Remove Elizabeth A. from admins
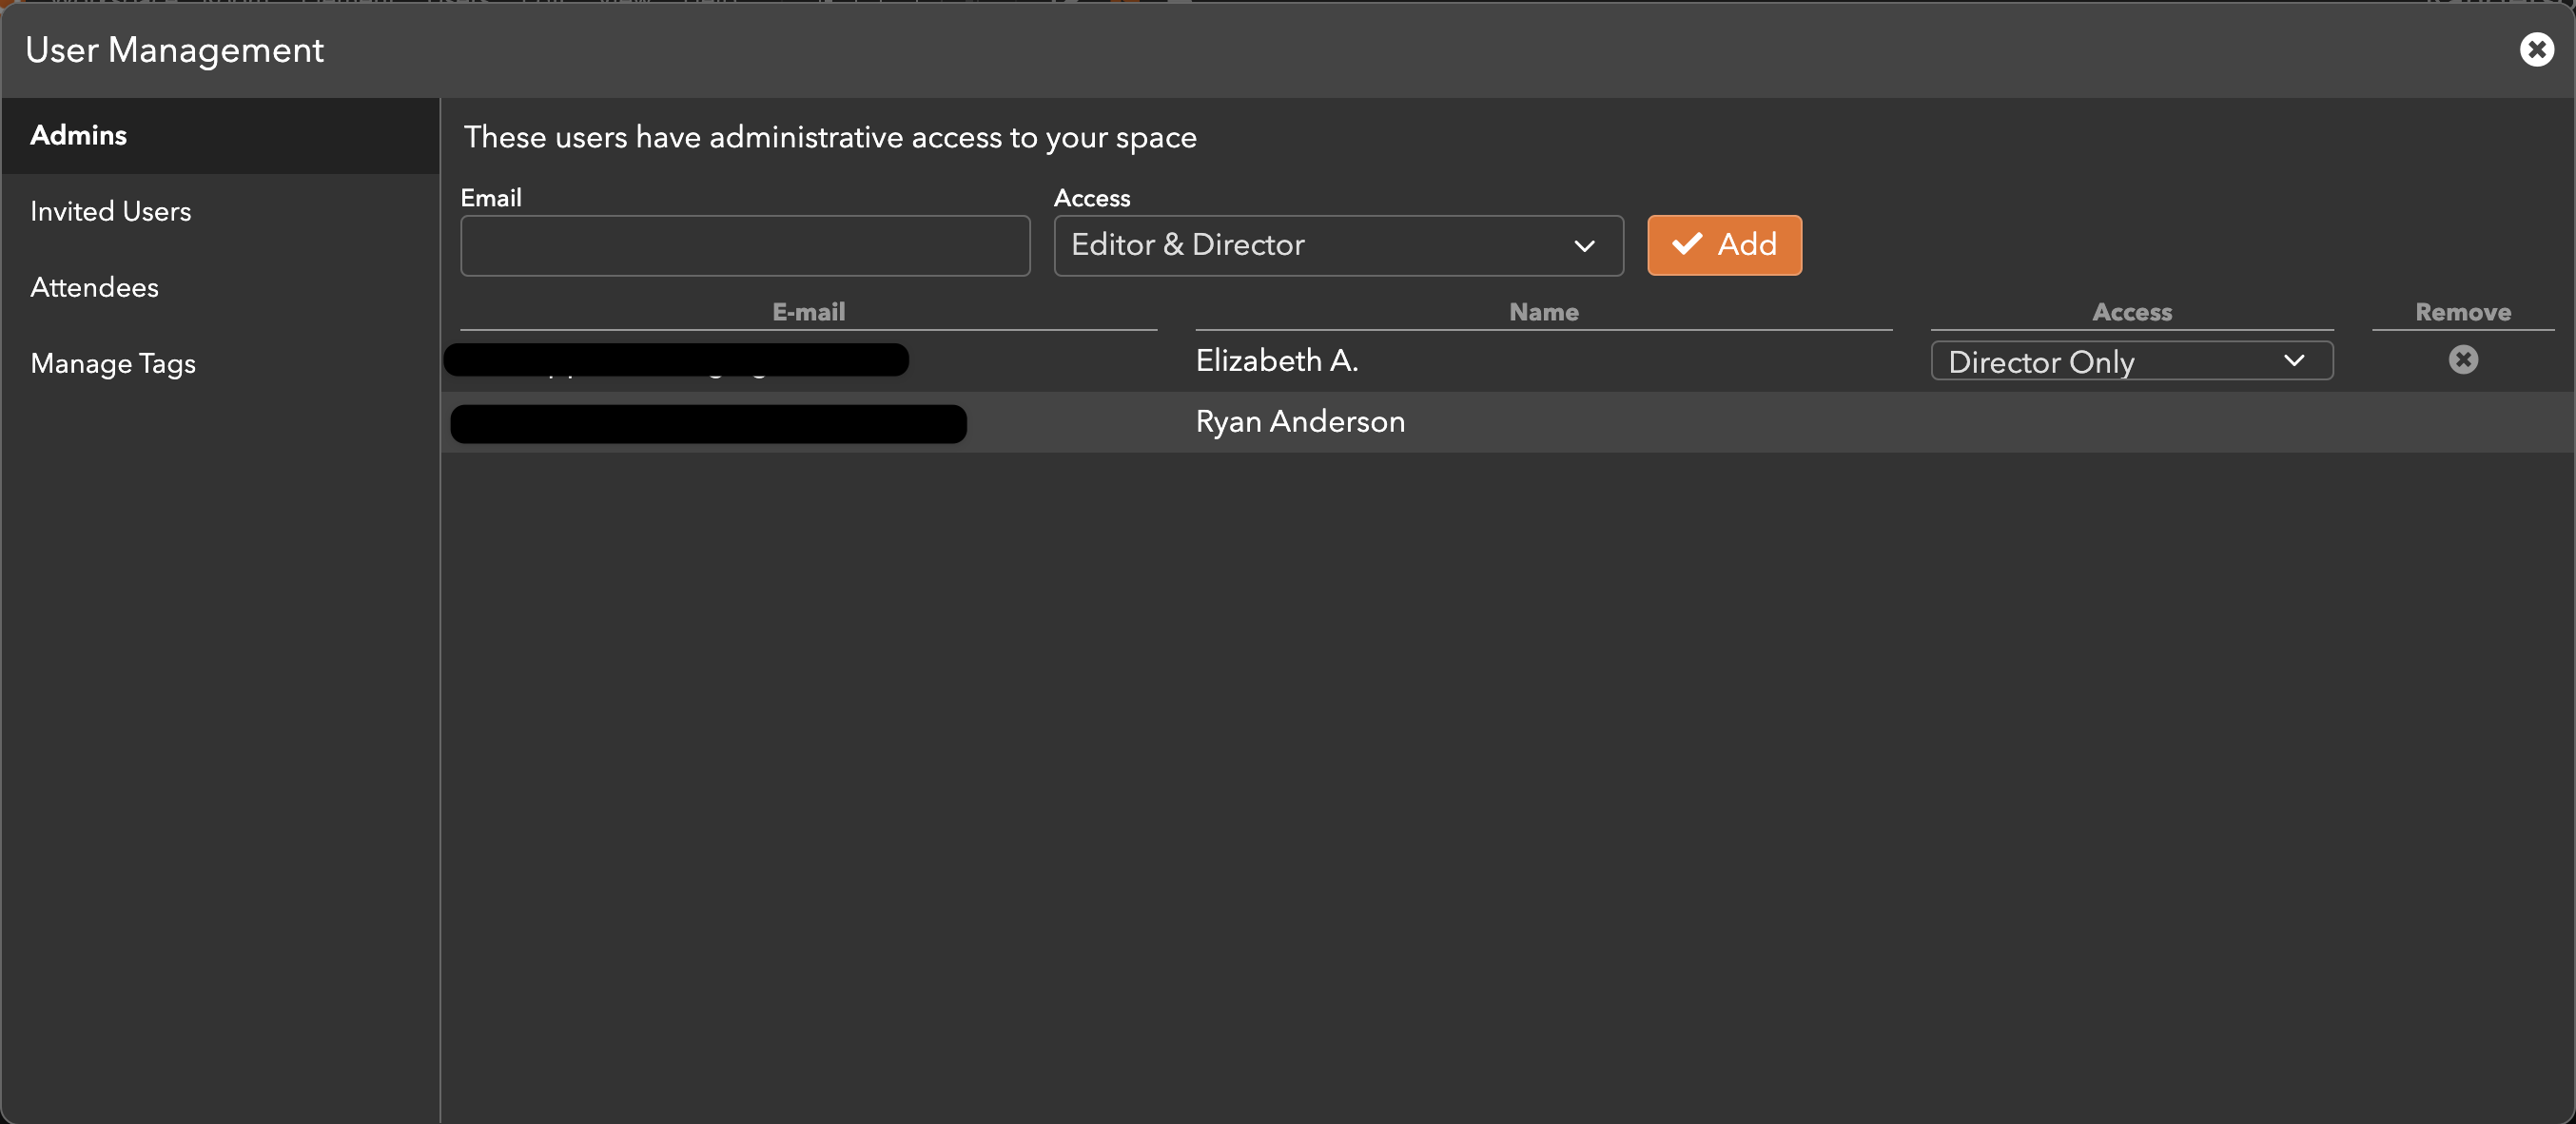The height and width of the screenshot is (1124, 2576). [2462, 360]
